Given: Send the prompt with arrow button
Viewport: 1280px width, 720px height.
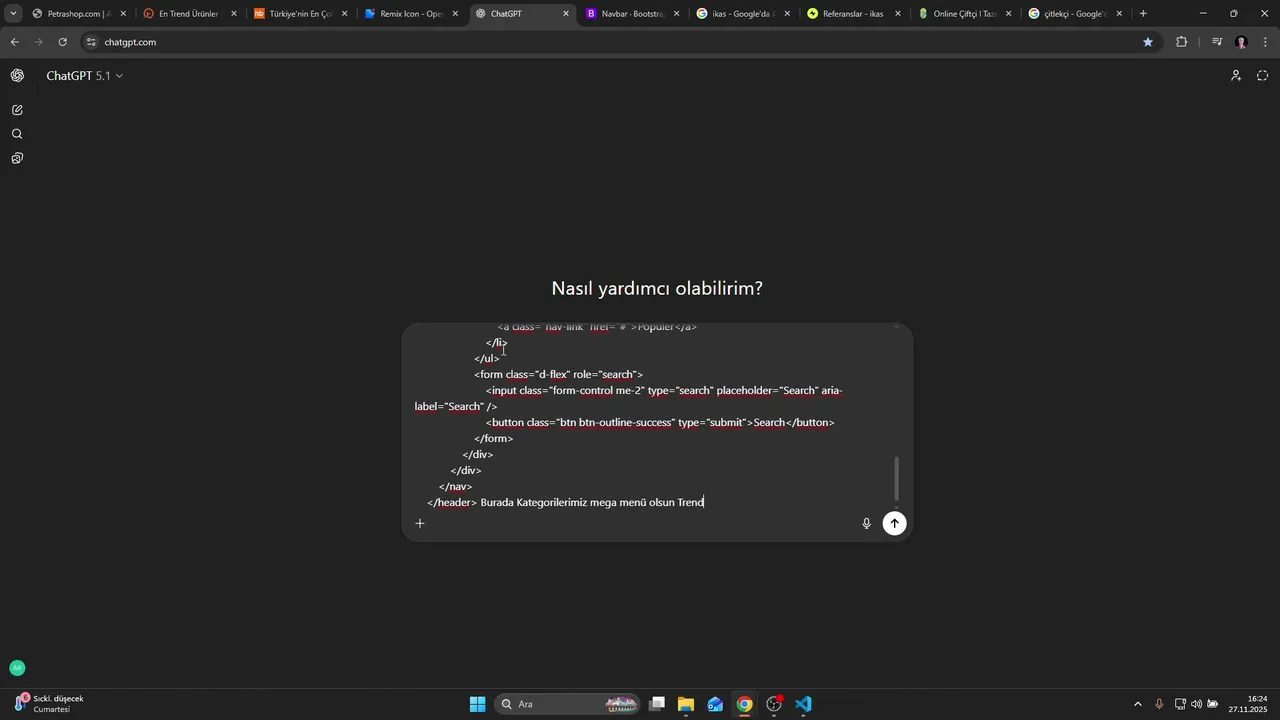Looking at the screenshot, I should coord(895,523).
